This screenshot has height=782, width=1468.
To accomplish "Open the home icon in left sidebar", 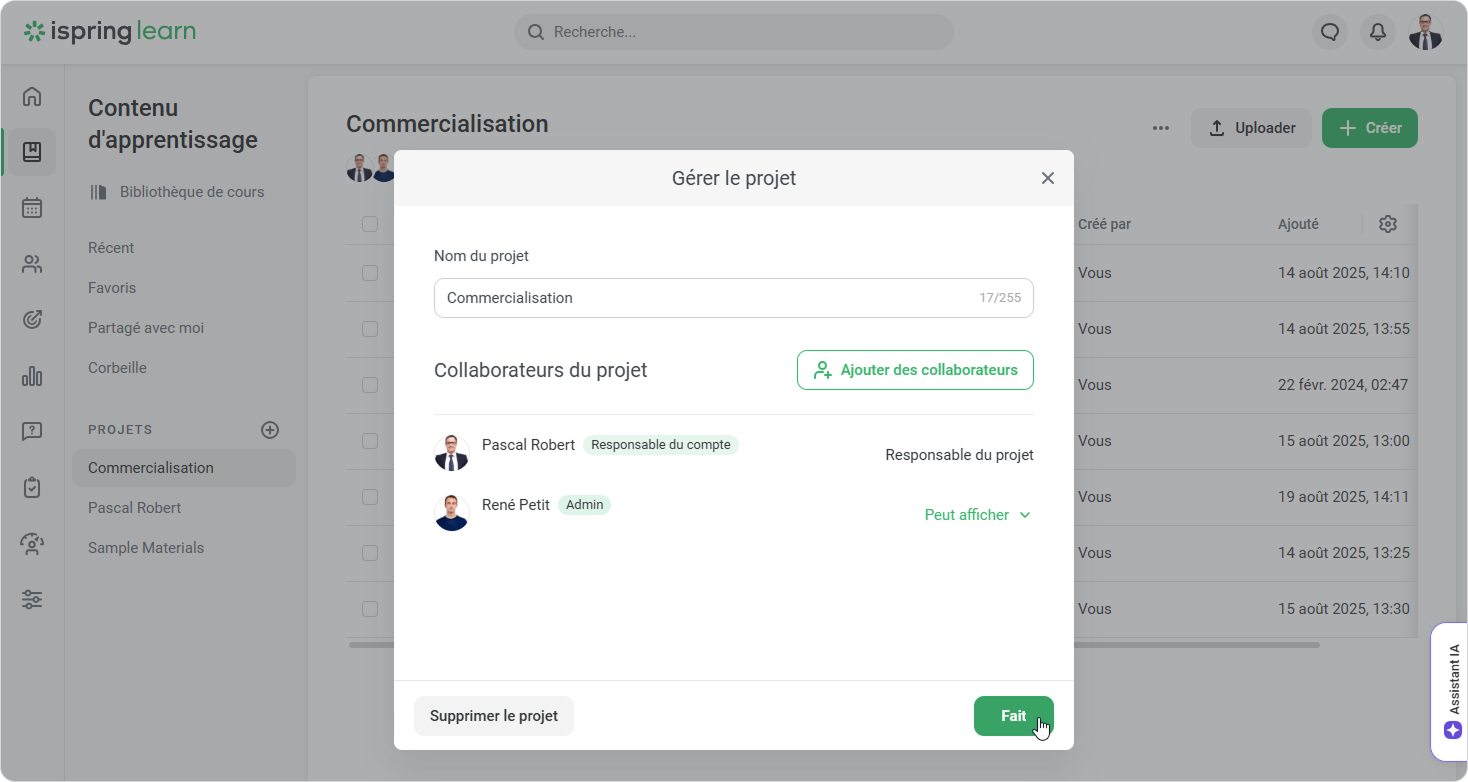I will 32,96.
